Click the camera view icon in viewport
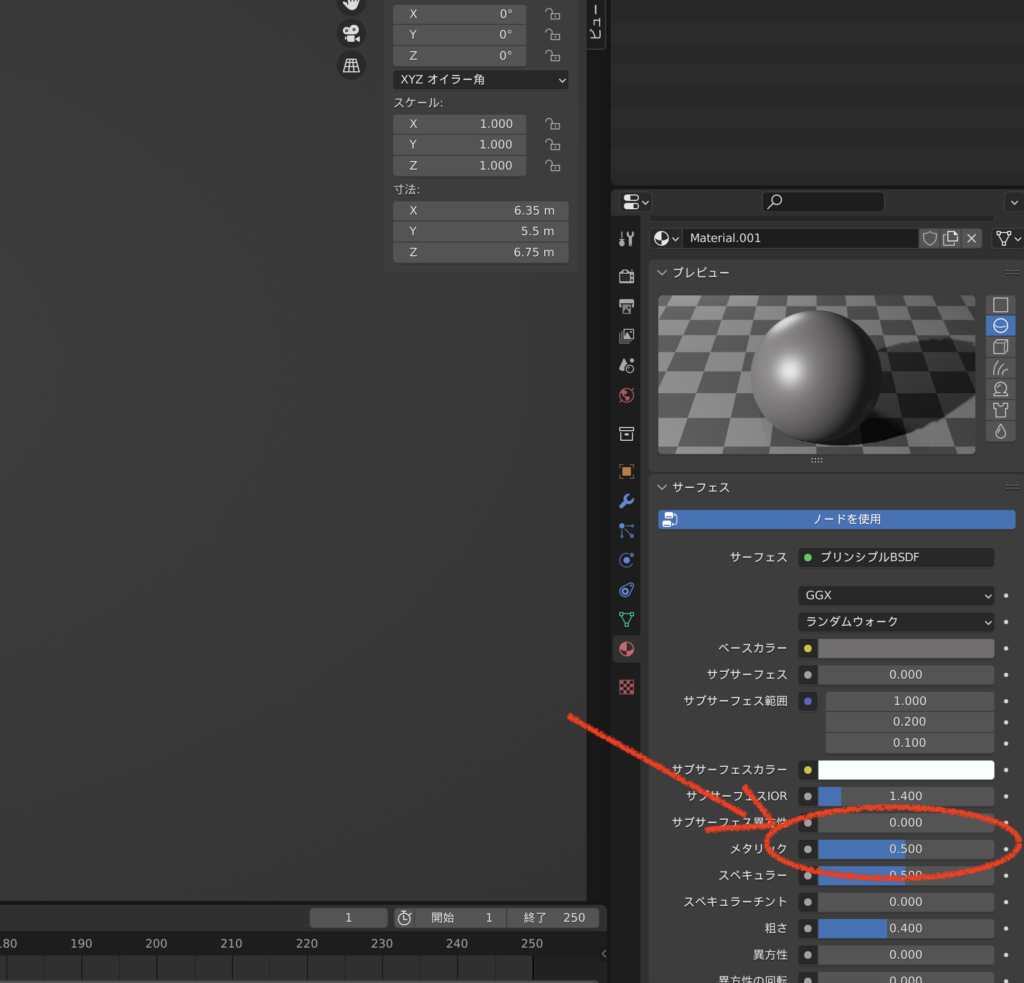Viewport: 1024px width, 983px height. [351, 33]
